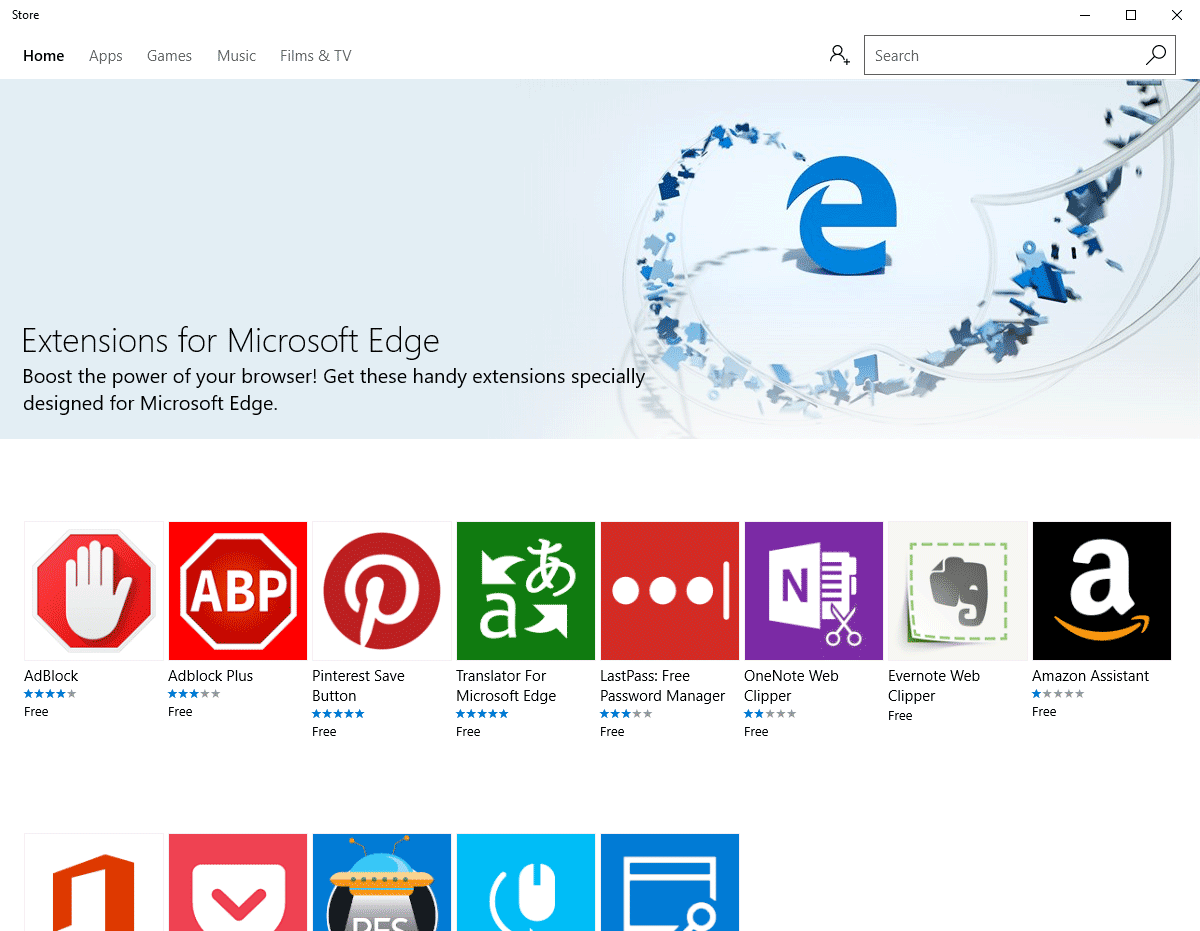Open the Mouse Gestures extension tile
The height and width of the screenshot is (931, 1200).
click(526, 882)
